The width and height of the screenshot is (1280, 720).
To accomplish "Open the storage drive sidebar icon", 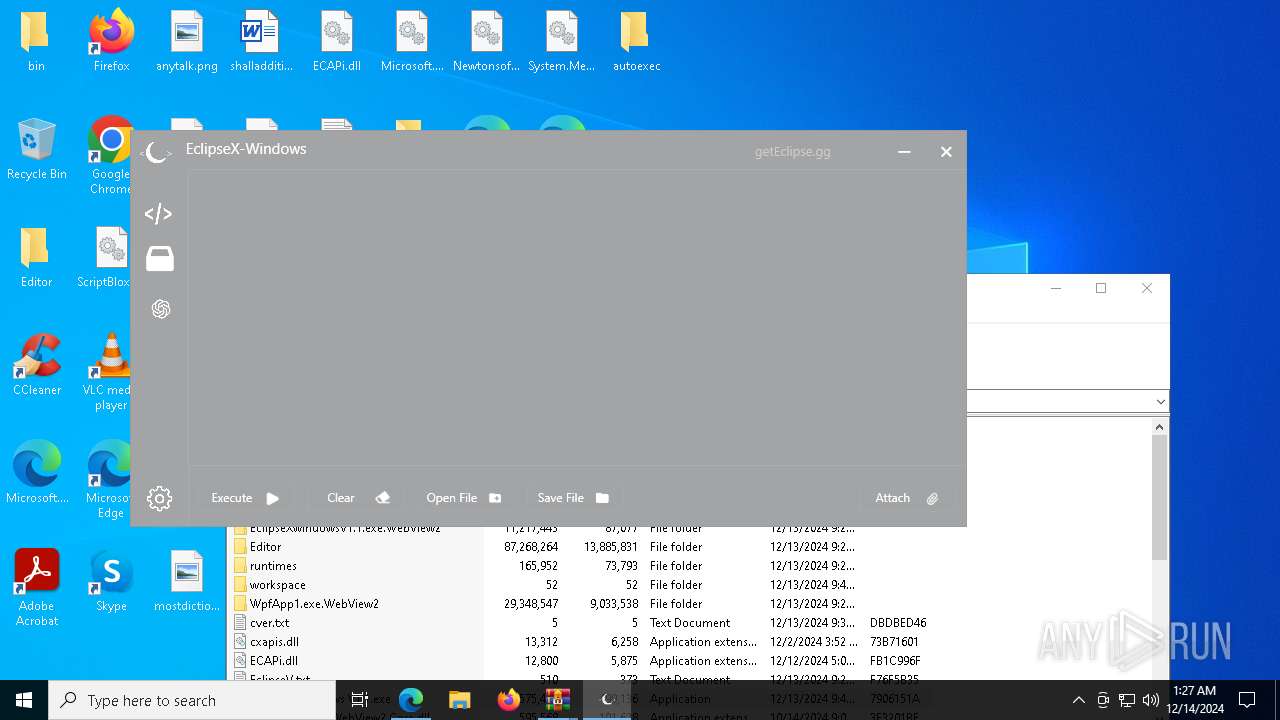I will point(160,259).
